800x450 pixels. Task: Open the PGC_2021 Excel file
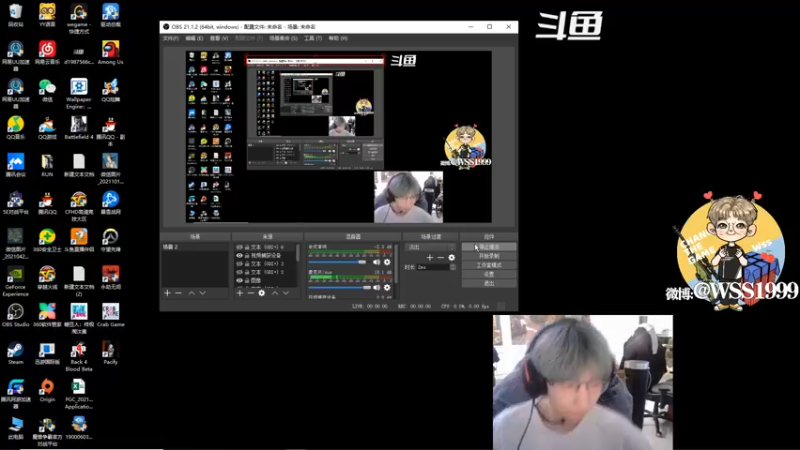[x=79, y=393]
